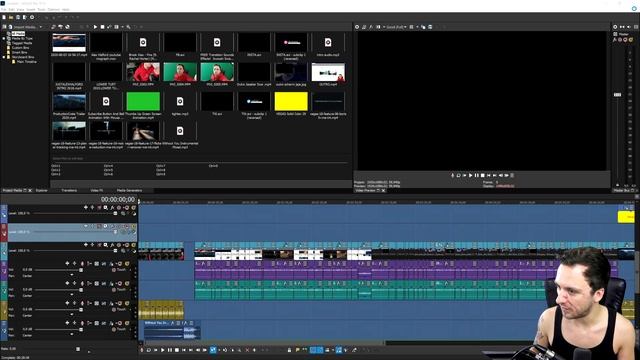Click Preview on External Monitor icon
The width and height of the screenshot is (640, 360).
click(364, 27)
